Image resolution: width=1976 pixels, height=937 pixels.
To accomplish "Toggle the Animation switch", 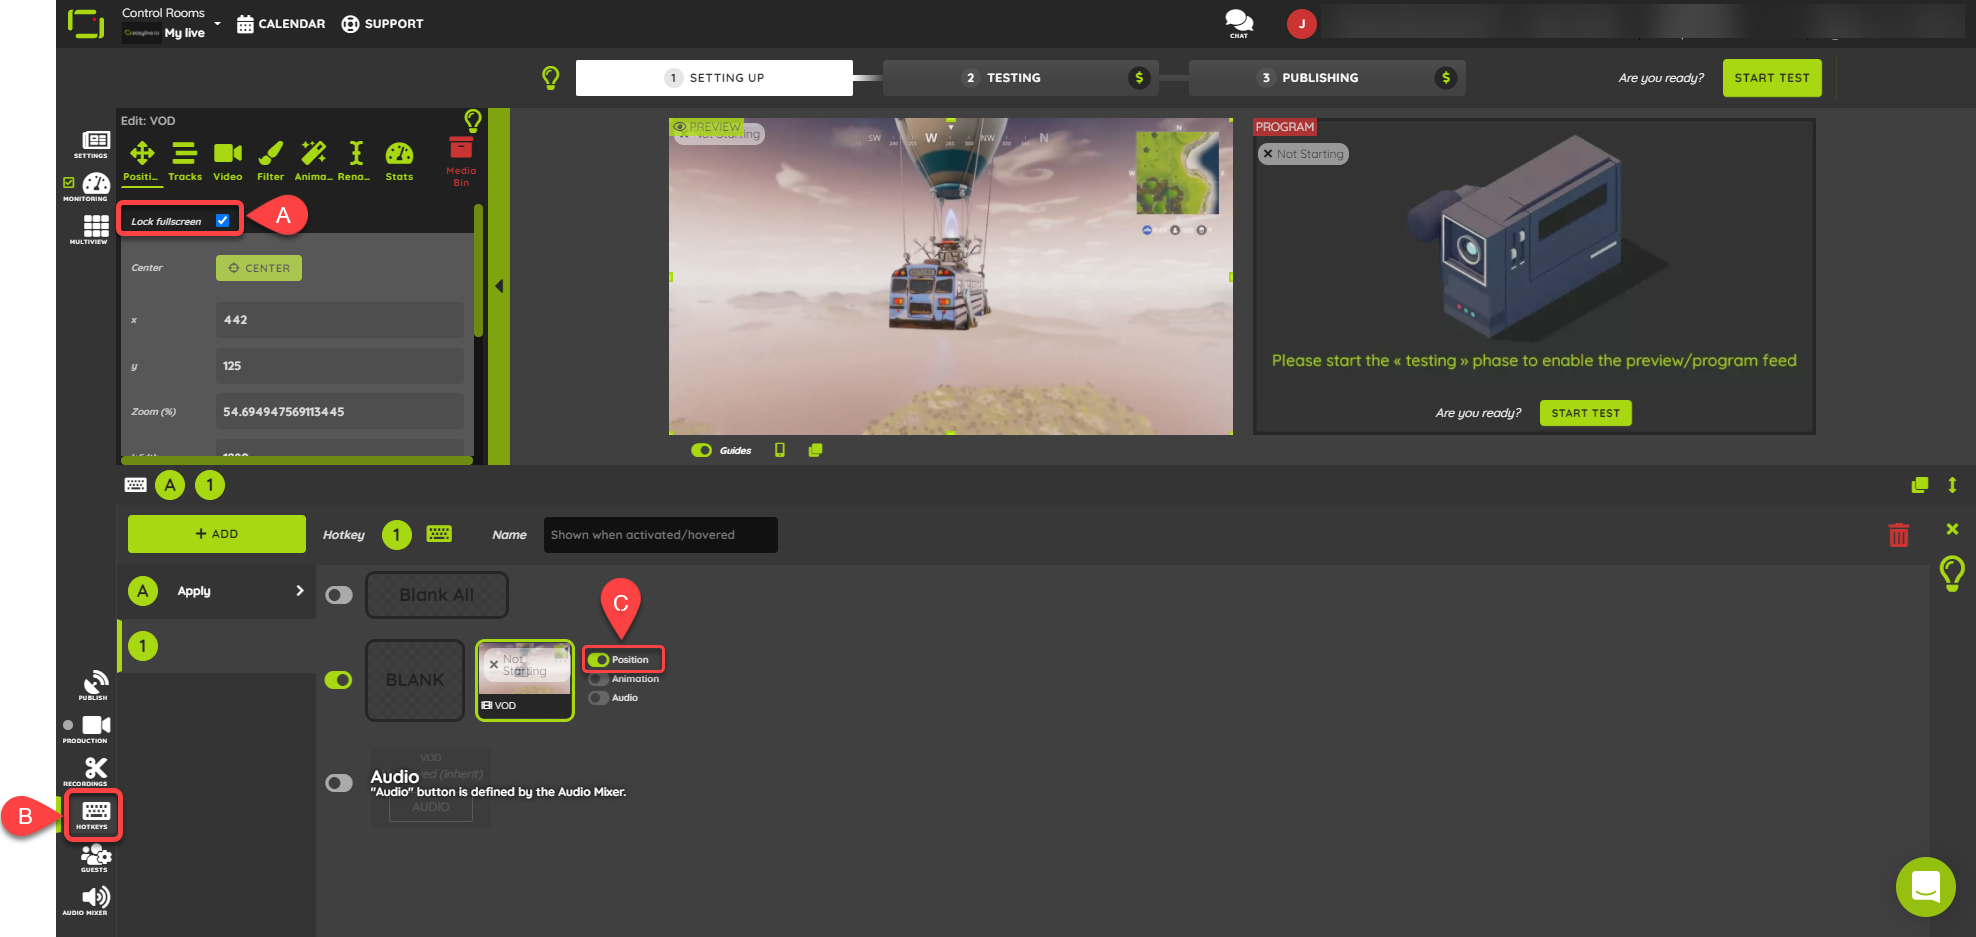I will tap(599, 679).
